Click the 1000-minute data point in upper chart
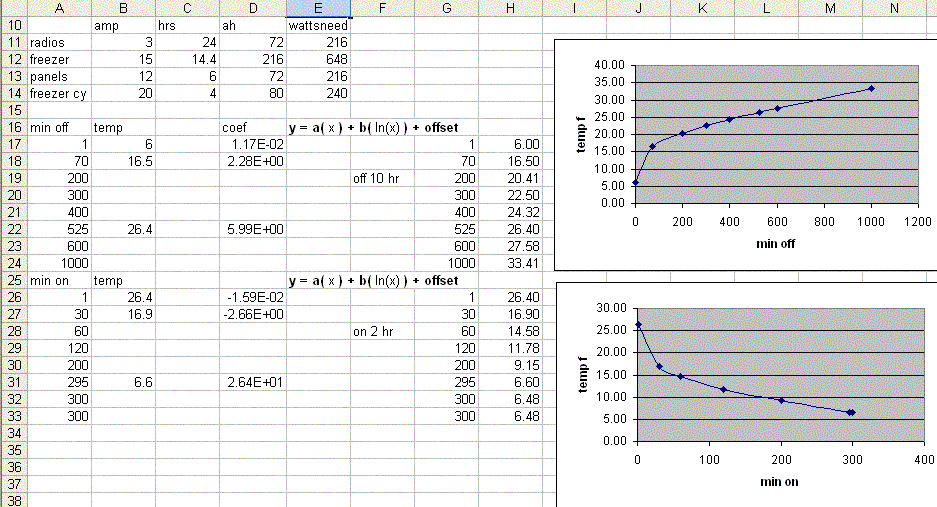The image size is (937, 507). click(871, 88)
